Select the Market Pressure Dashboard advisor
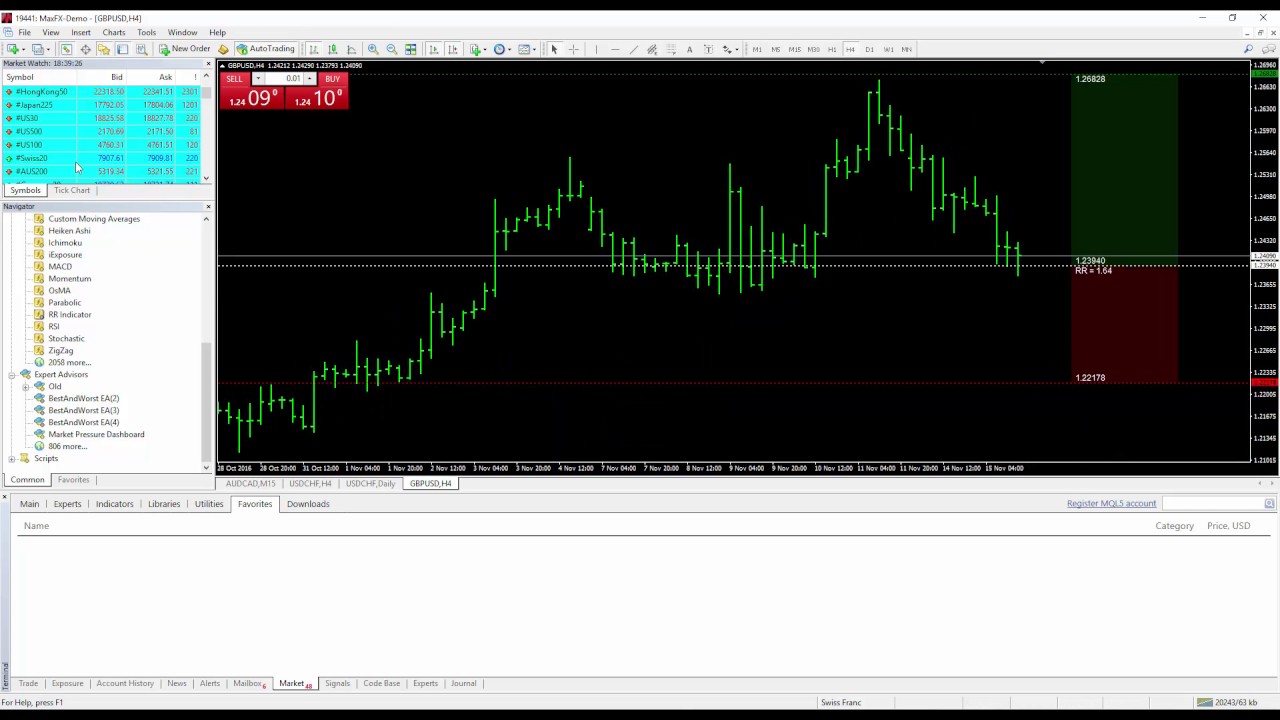The width and height of the screenshot is (1280, 720). [96, 434]
